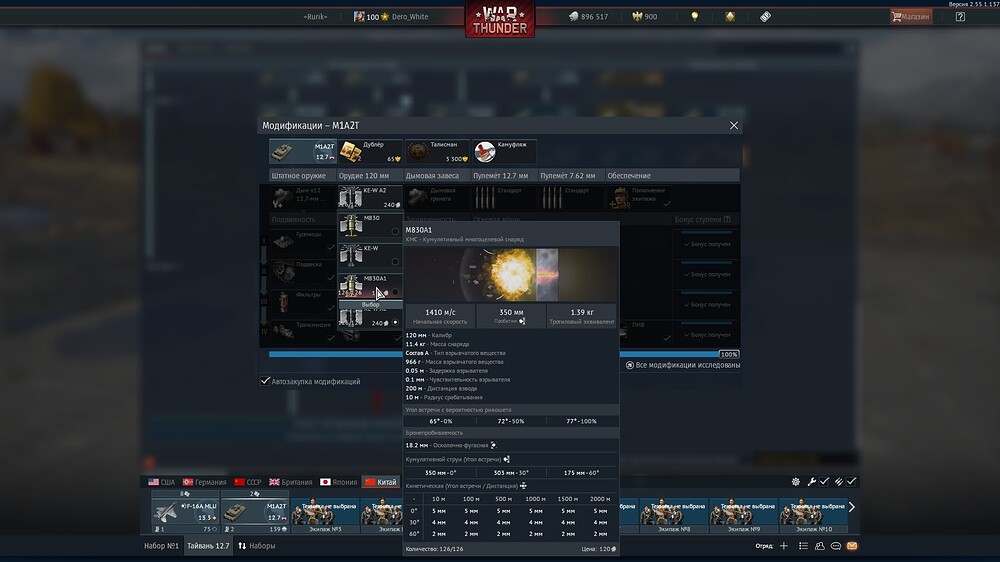
Task: Open the ticket items icon in top bar
Action: coord(765,17)
